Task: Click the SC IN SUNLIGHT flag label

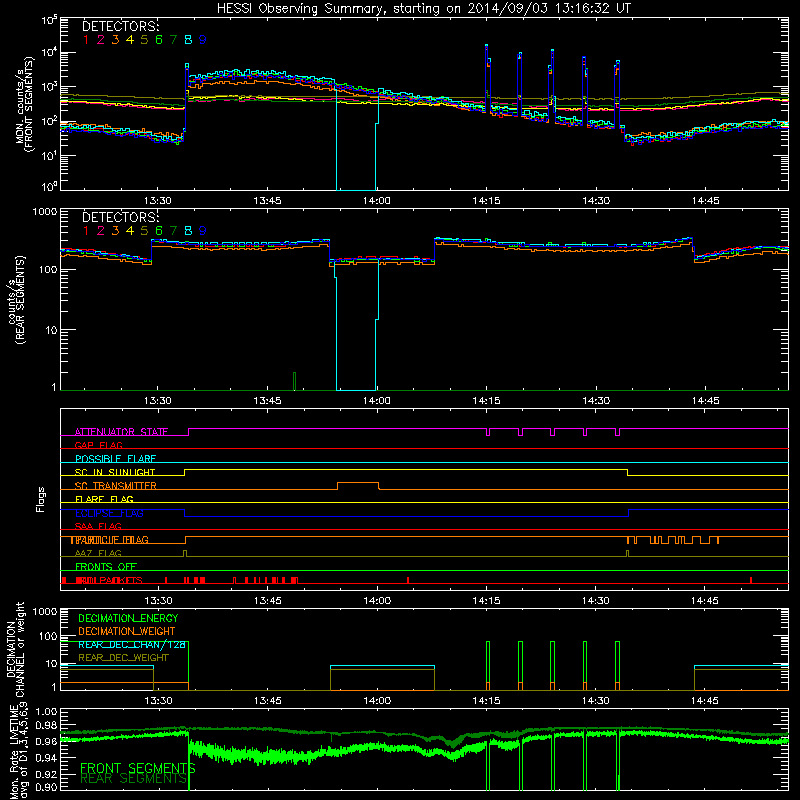Action: coord(115,472)
